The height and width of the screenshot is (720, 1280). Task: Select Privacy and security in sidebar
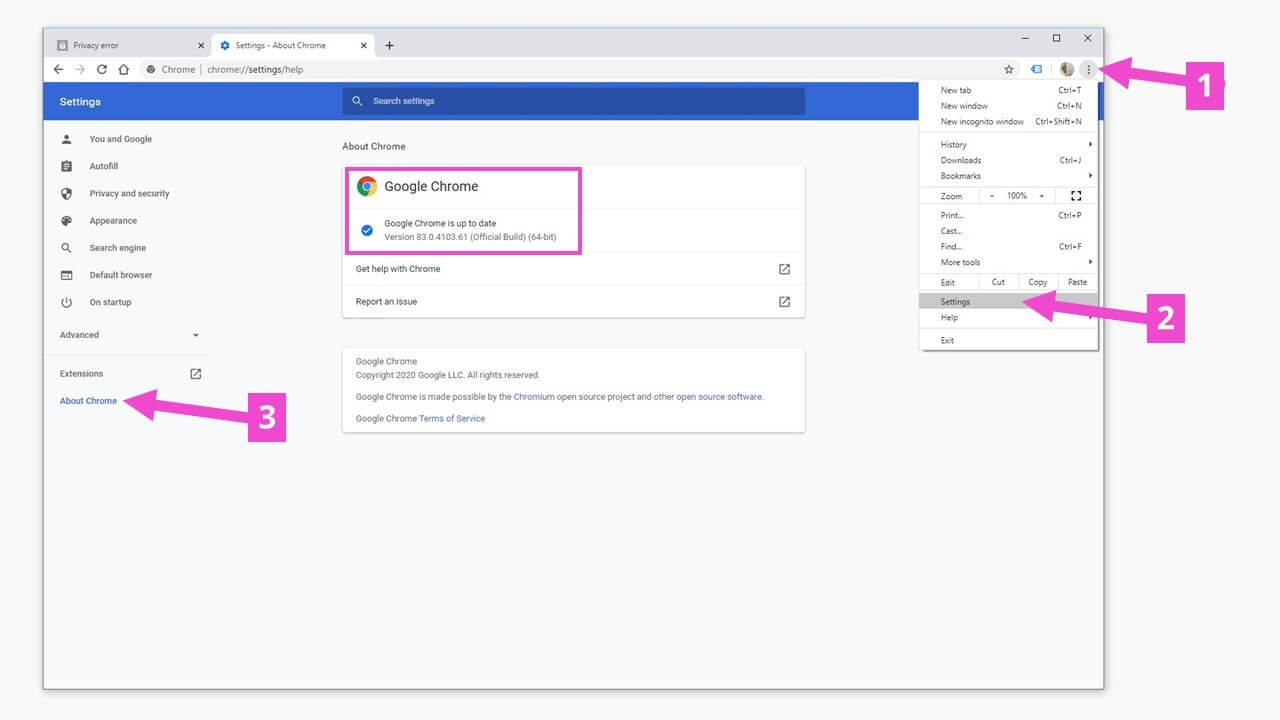pos(129,194)
